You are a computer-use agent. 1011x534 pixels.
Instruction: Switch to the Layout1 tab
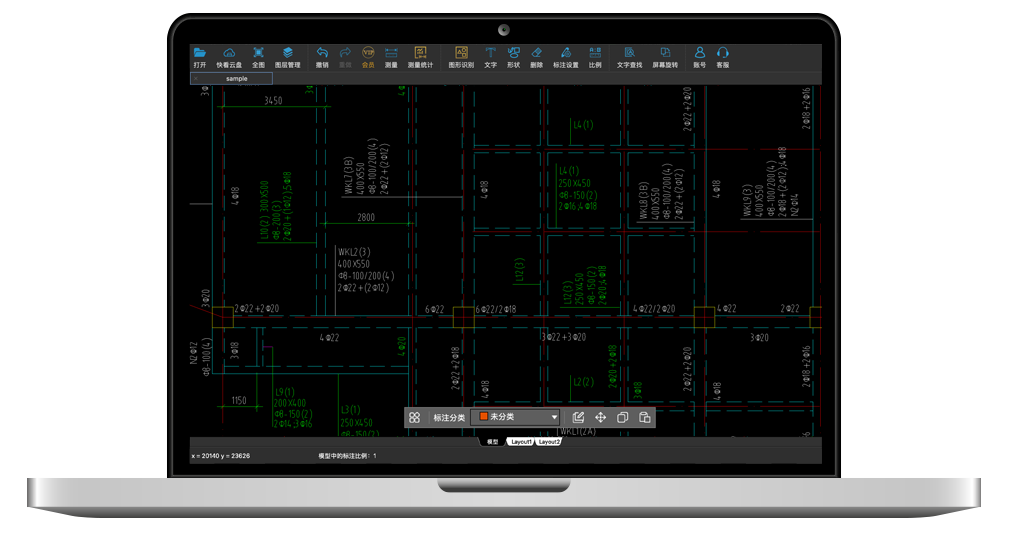pos(521,441)
